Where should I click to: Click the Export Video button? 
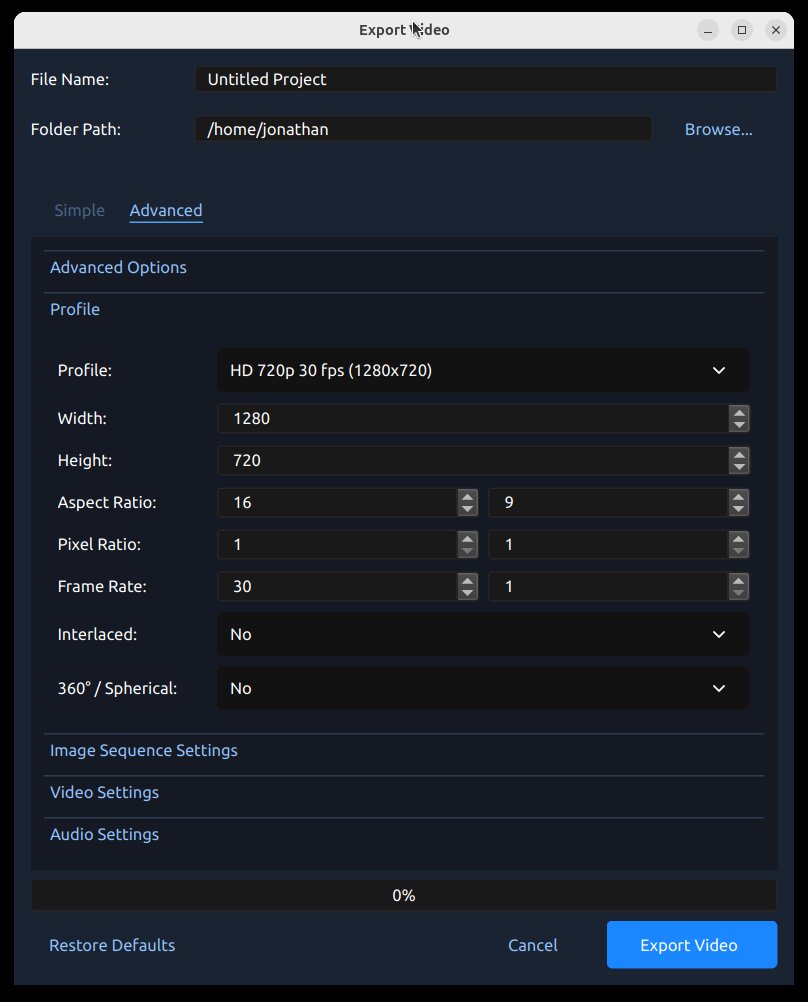click(690, 945)
